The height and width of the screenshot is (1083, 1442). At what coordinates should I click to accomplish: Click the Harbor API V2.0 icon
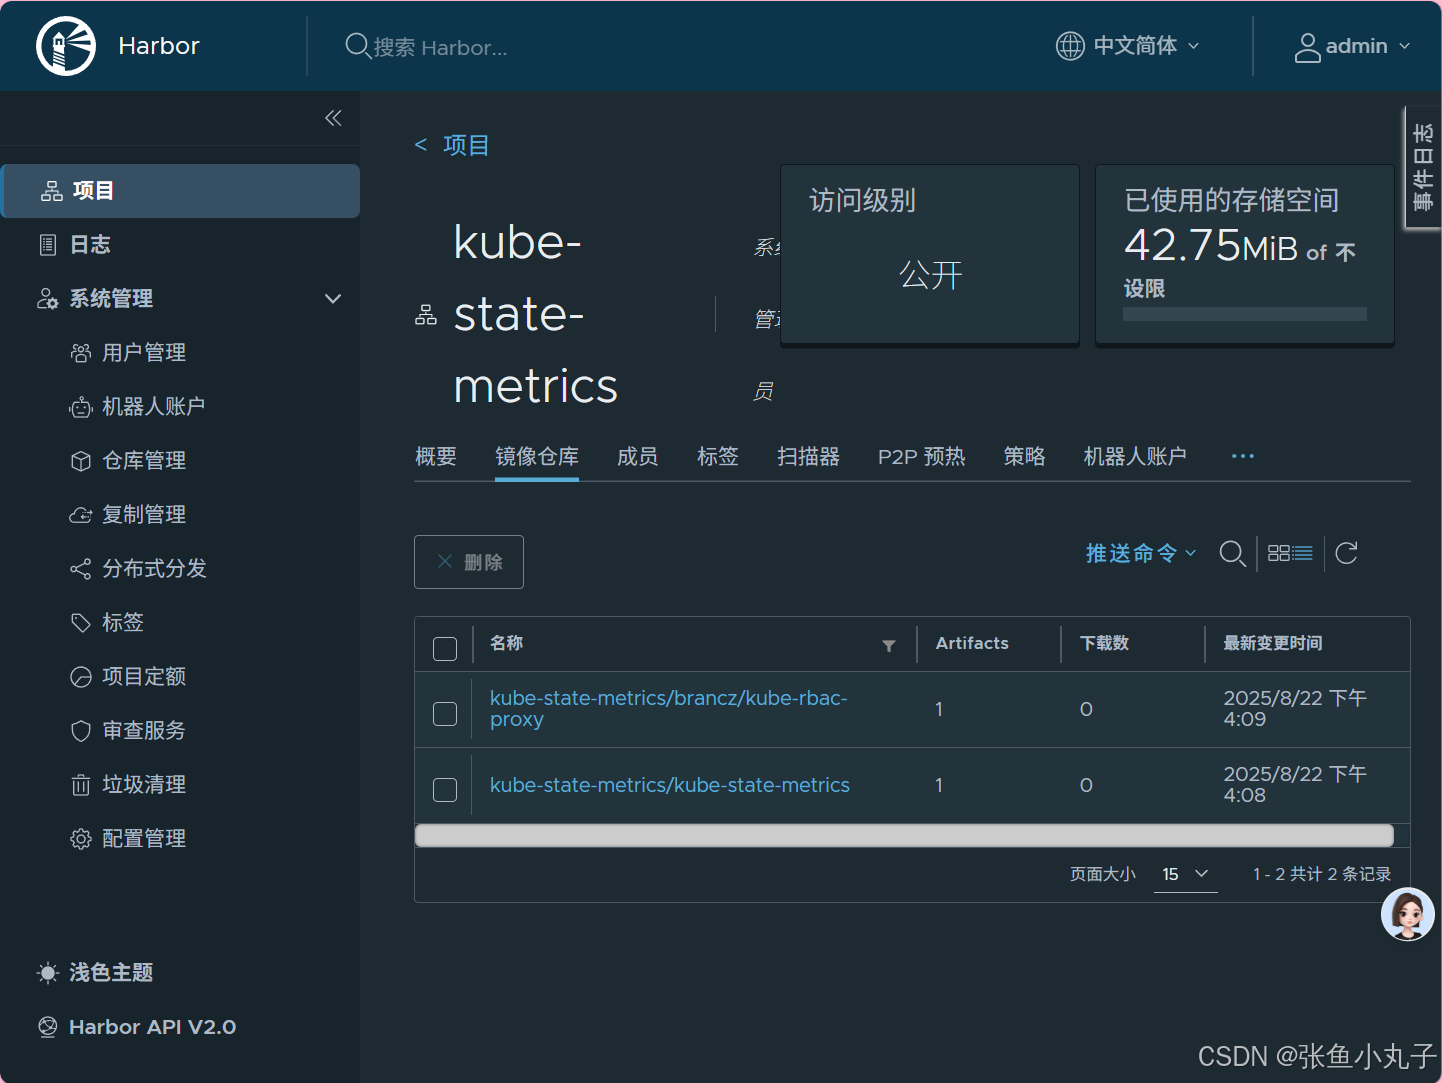pyautogui.click(x=48, y=1027)
